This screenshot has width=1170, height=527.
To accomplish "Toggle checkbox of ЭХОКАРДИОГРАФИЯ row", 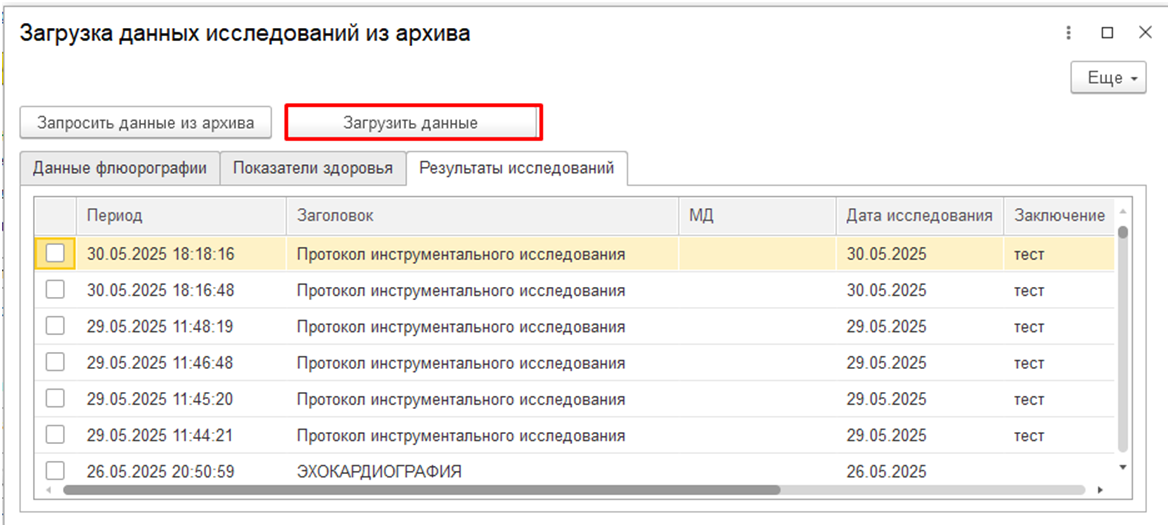I will 56,470.
